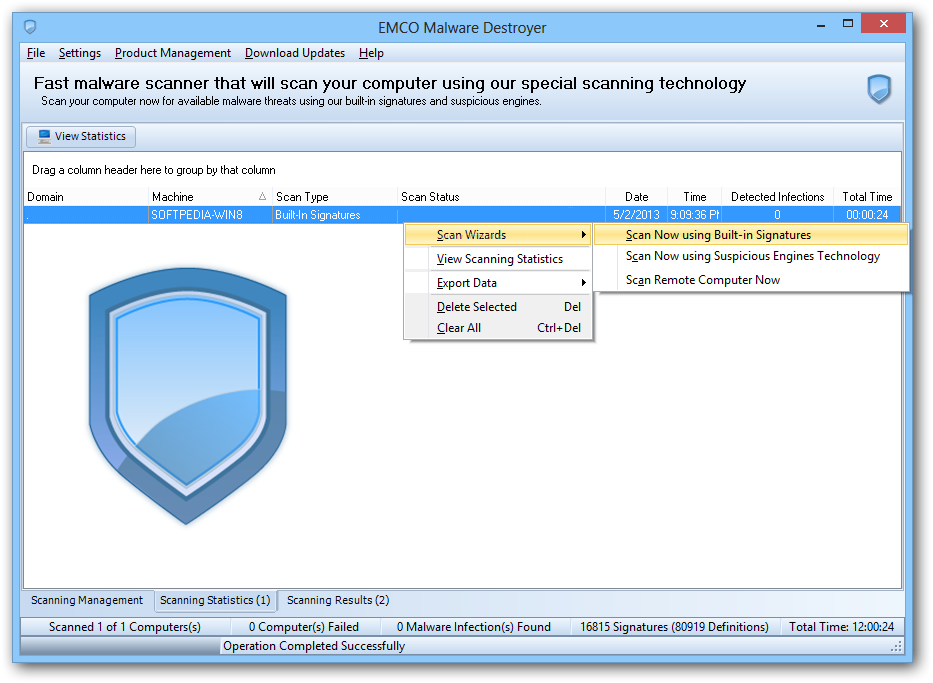Click the Scanned 1 of 1 Computers status

(125, 627)
